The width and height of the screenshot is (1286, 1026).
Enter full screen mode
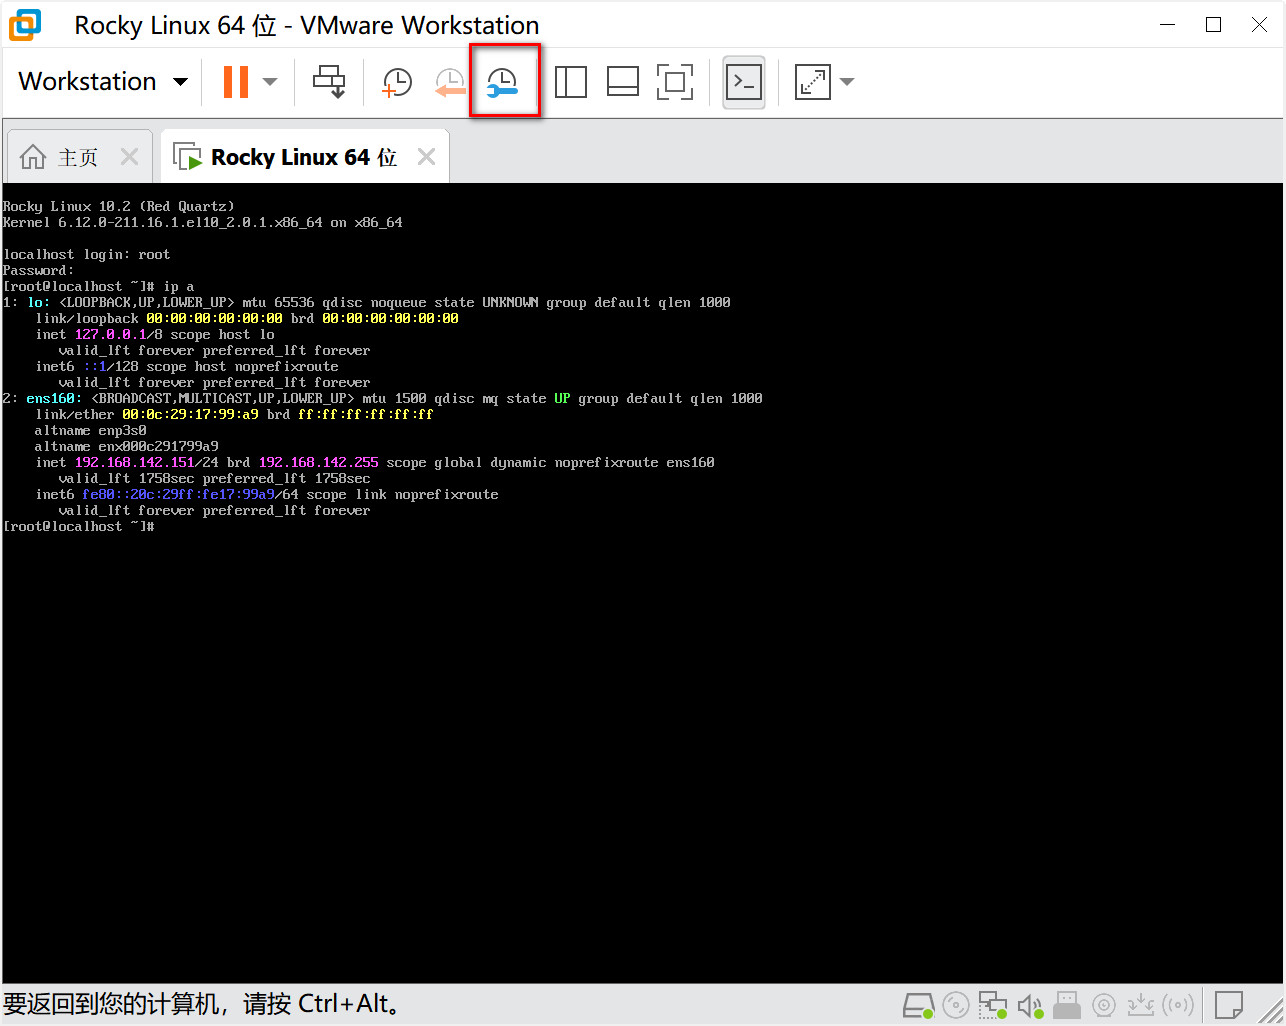(675, 82)
